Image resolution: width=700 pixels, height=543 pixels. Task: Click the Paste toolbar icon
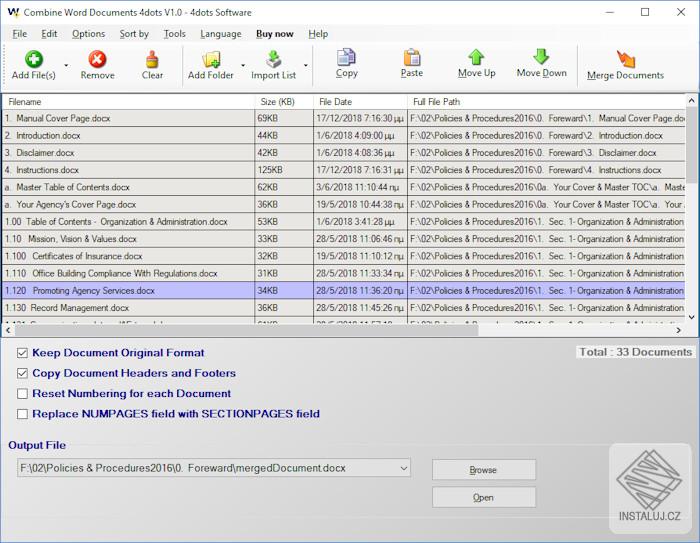point(412,57)
